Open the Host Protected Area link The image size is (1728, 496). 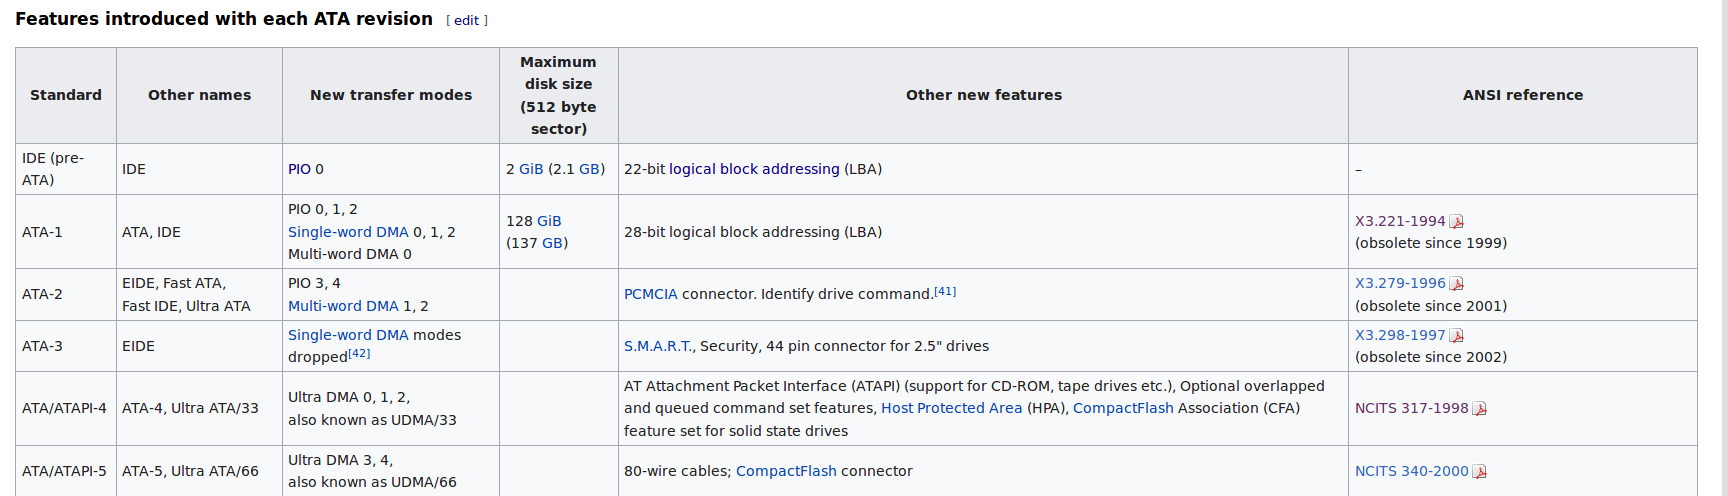[x=951, y=408]
